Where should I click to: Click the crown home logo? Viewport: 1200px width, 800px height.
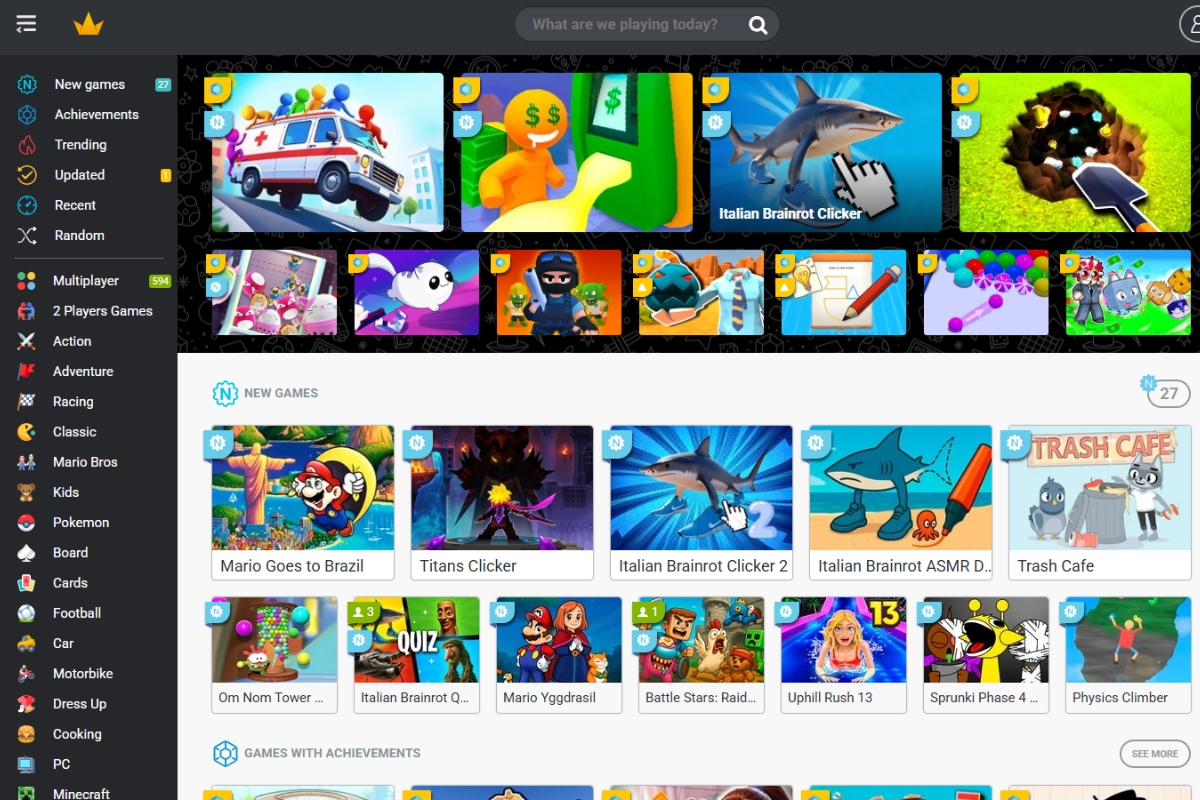click(x=90, y=23)
